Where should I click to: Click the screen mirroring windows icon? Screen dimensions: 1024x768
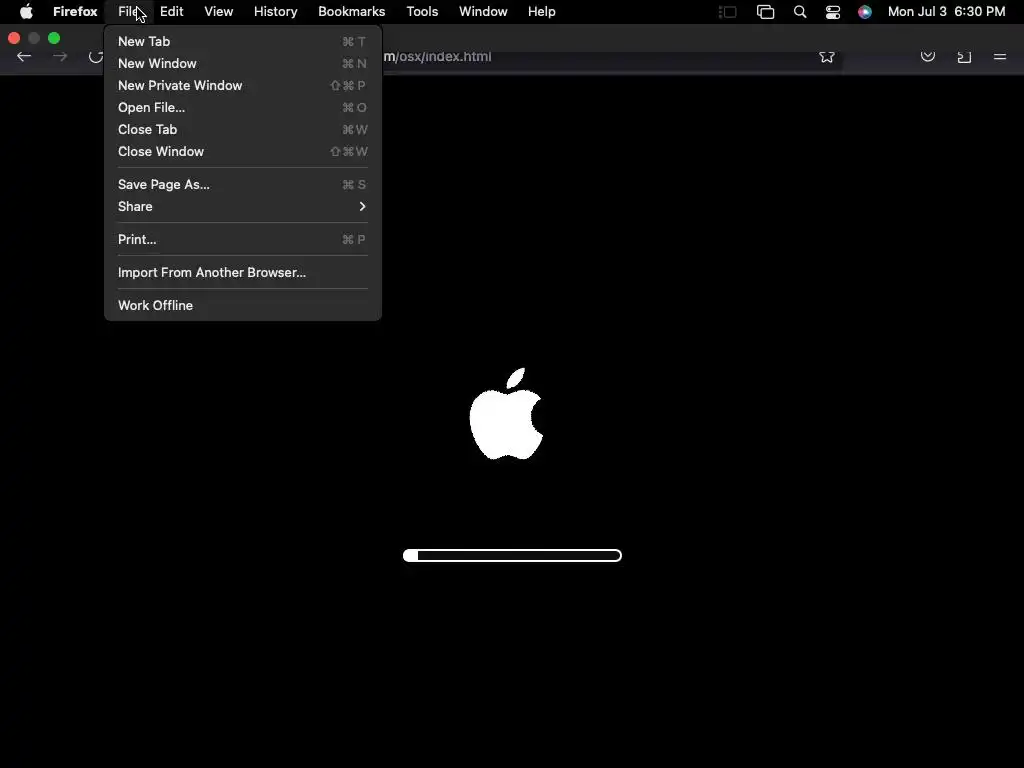(765, 12)
